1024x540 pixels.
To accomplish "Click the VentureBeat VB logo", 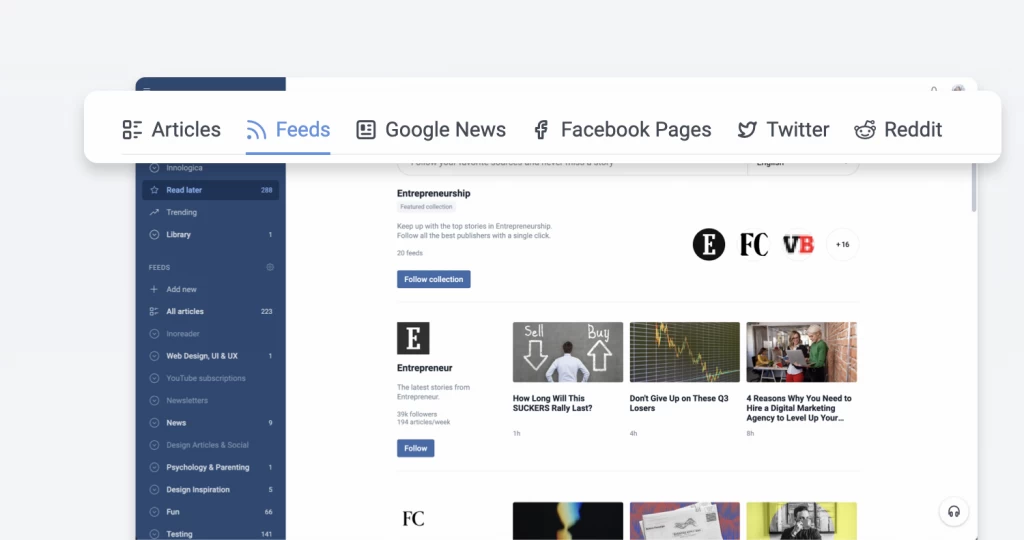I will (x=798, y=244).
